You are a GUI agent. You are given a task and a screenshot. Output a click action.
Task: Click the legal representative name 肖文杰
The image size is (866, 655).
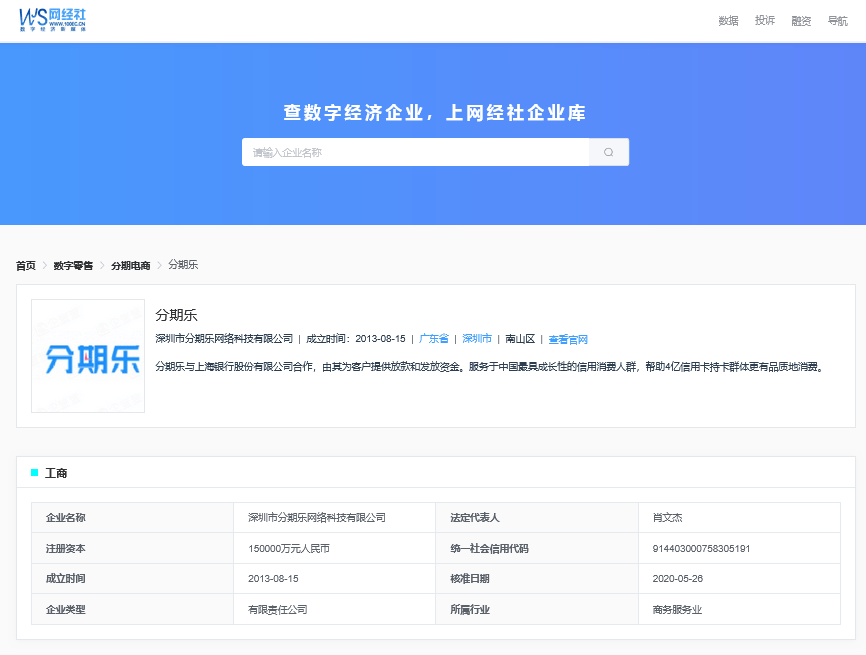pos(667,518)
